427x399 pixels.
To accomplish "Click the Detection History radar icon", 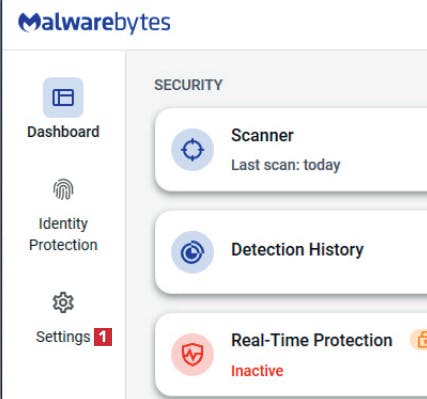I will [192, 252].
